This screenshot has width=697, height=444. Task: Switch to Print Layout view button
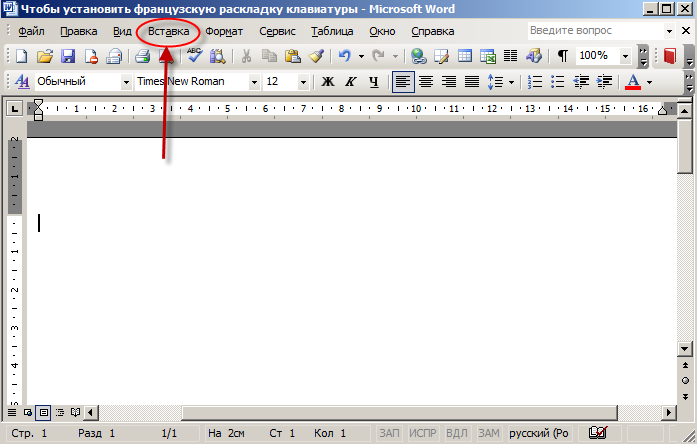44,412
